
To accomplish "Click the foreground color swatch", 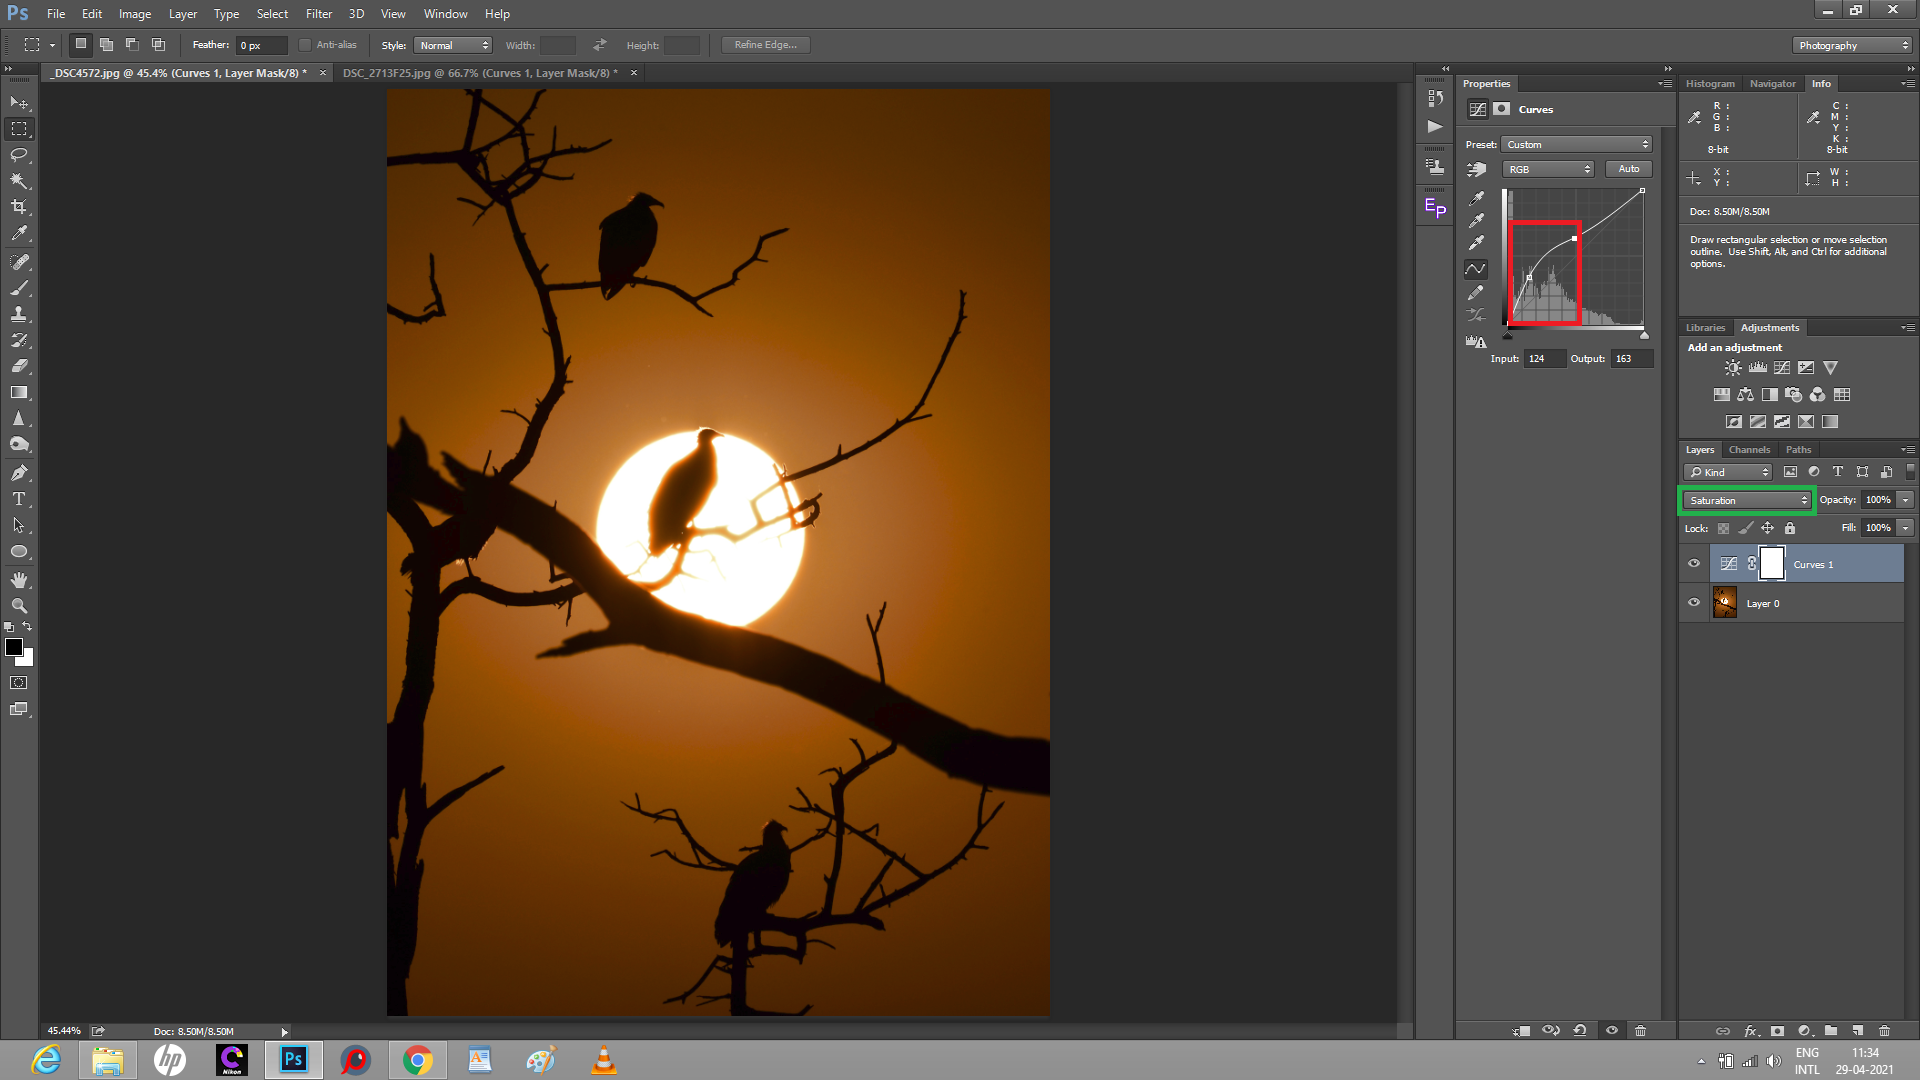I will (14, 647).
